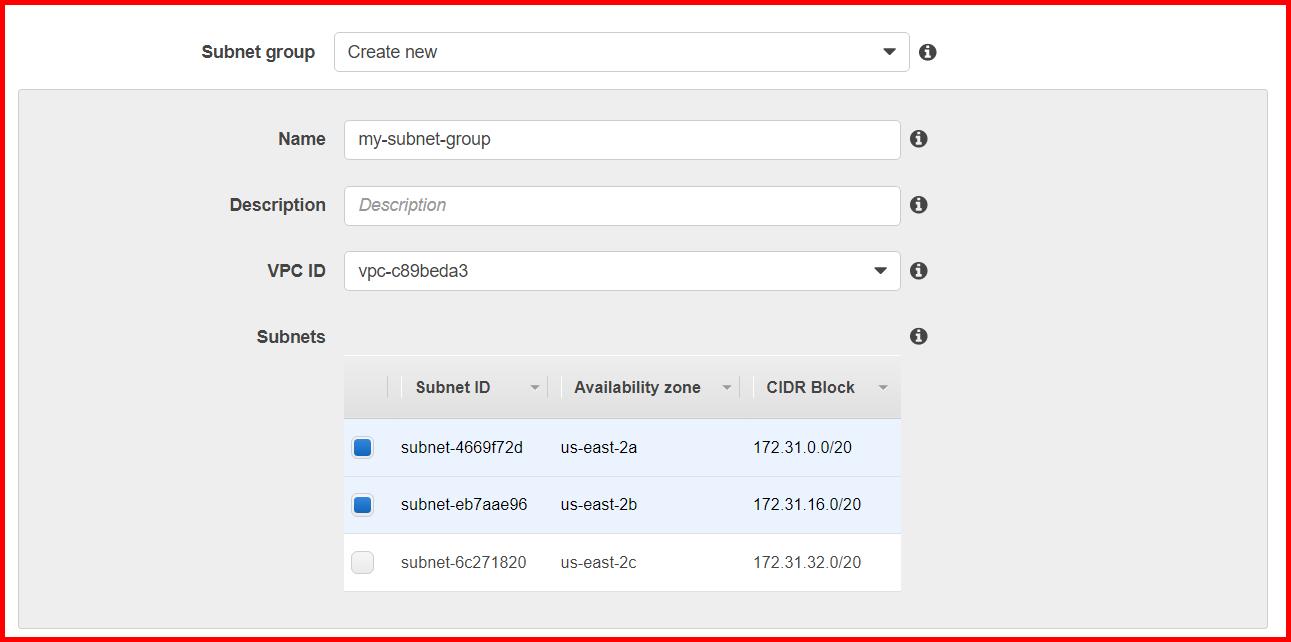Click the info icon beside Description
The width and height of the screenshot is (1291, 642).
tap(918, 205)
